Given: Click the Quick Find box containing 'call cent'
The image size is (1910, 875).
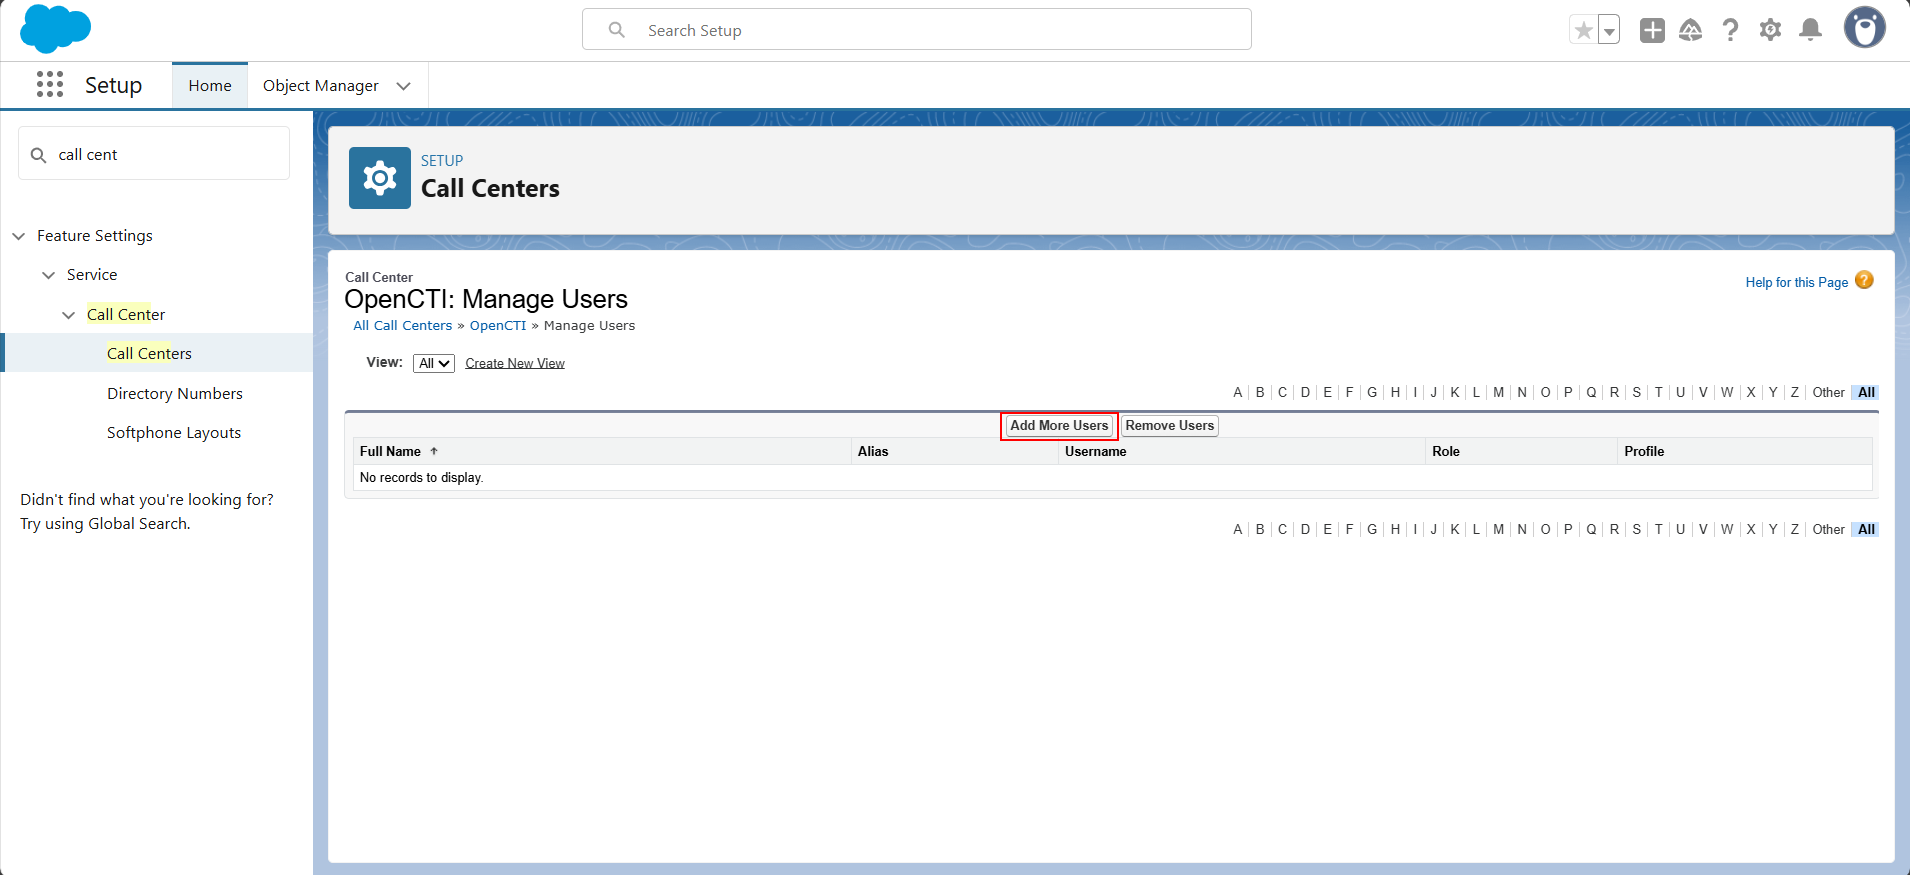Looking at the screenshot, I should (154, 154).
